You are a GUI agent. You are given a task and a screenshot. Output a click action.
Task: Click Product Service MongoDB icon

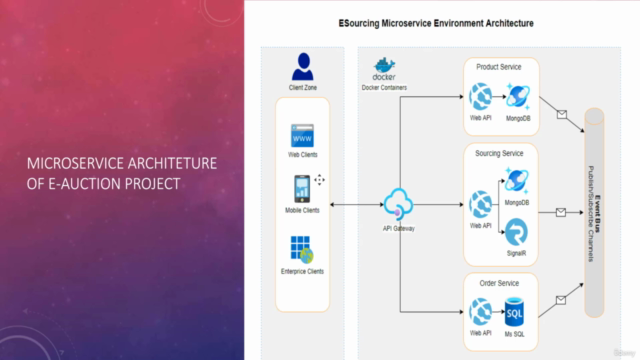(518, 96)
